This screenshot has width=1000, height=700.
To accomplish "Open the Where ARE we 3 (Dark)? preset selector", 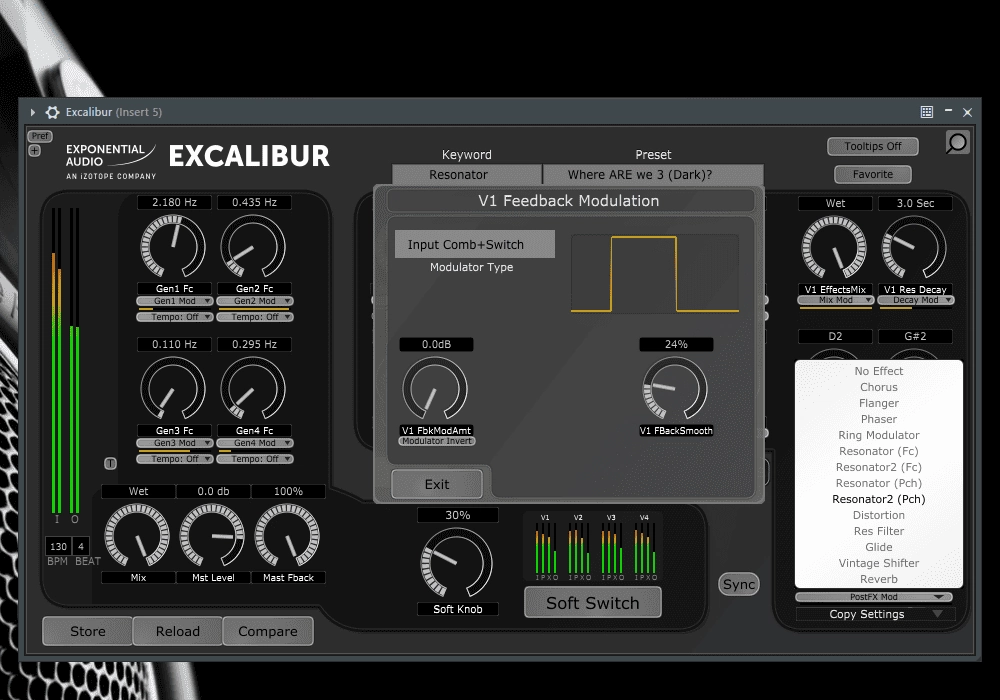I will pyautogui.click(x=652, y=175).
